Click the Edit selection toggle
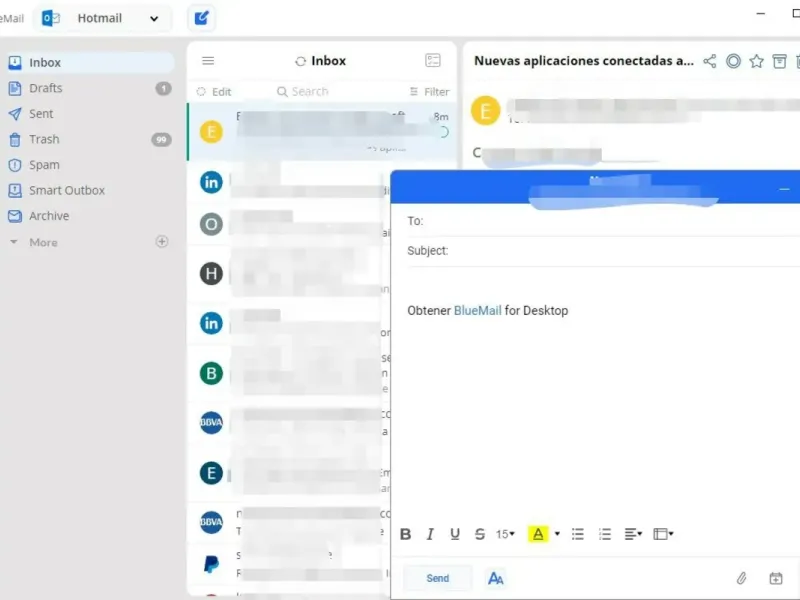Viewport: 800px width, 600px height. click(214, 91)
